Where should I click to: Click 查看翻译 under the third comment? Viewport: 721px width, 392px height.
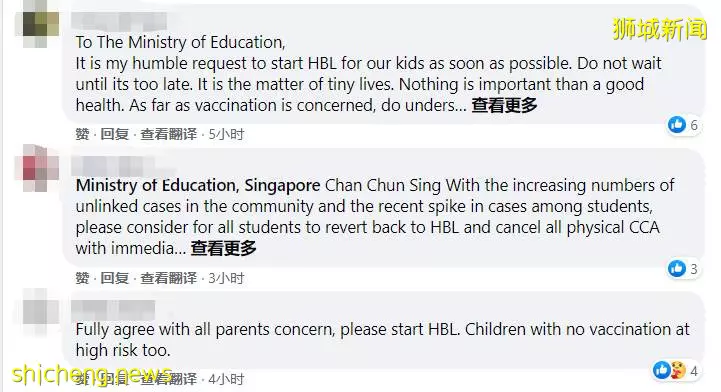pos(168,379)
